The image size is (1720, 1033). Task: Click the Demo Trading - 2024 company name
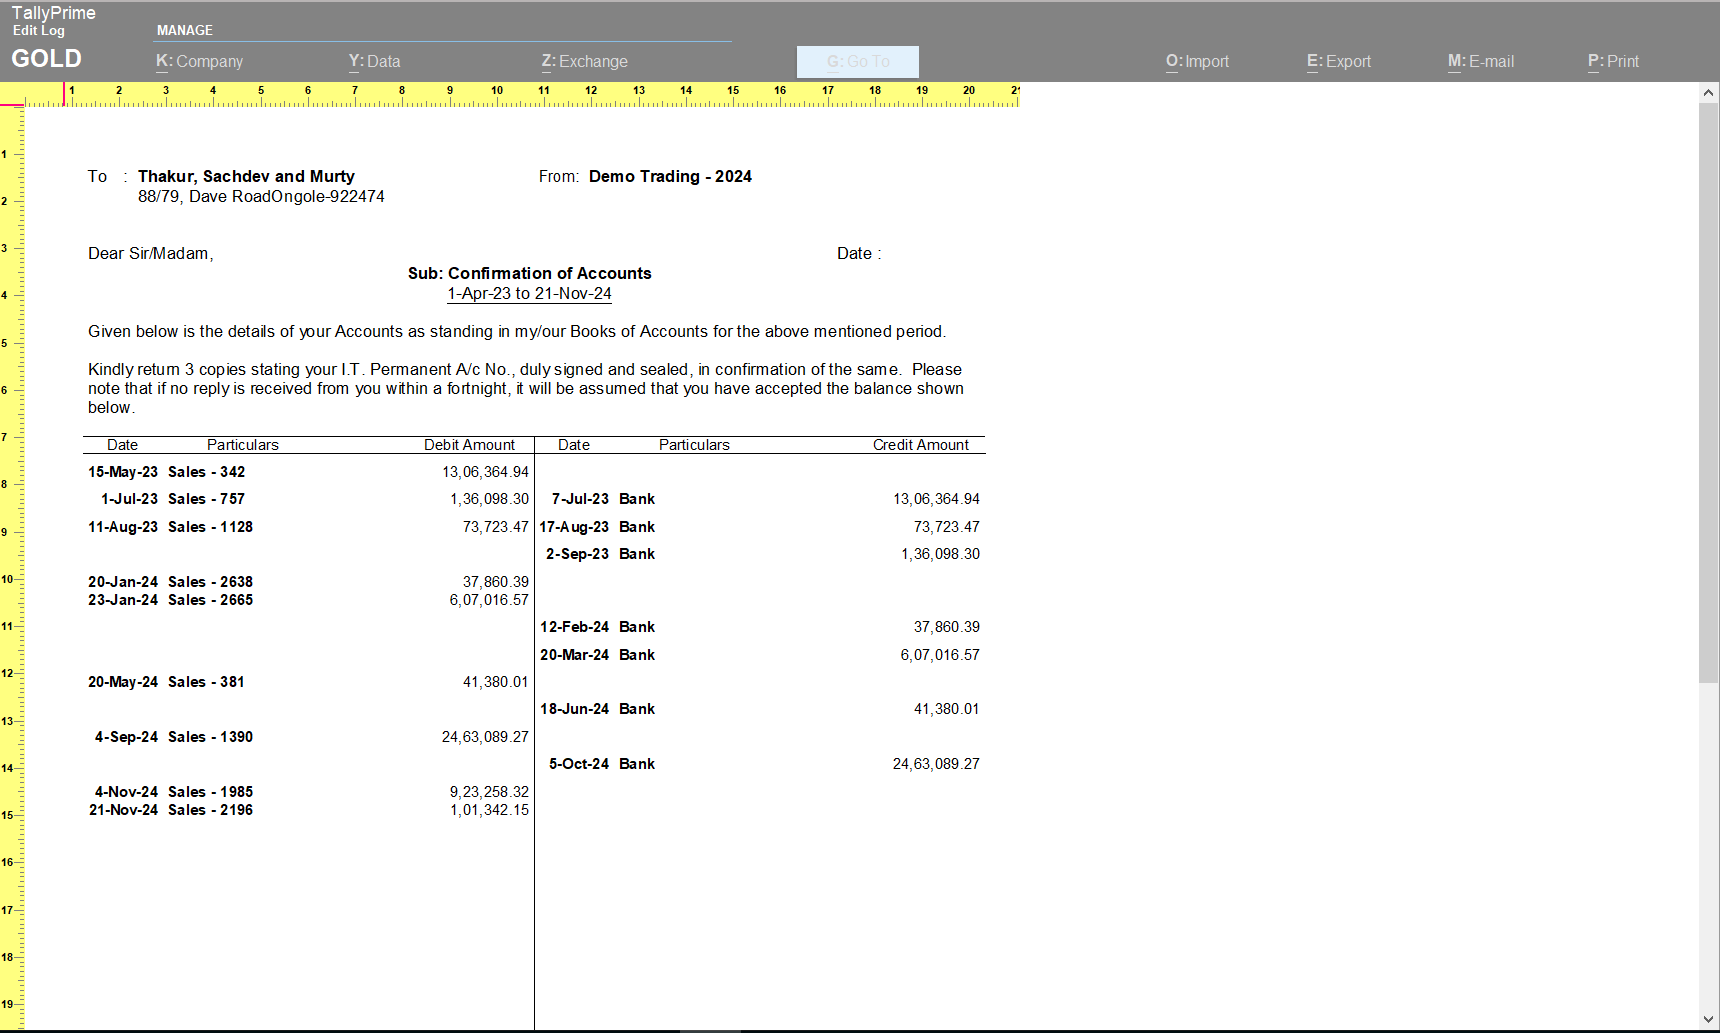point(670,176)
